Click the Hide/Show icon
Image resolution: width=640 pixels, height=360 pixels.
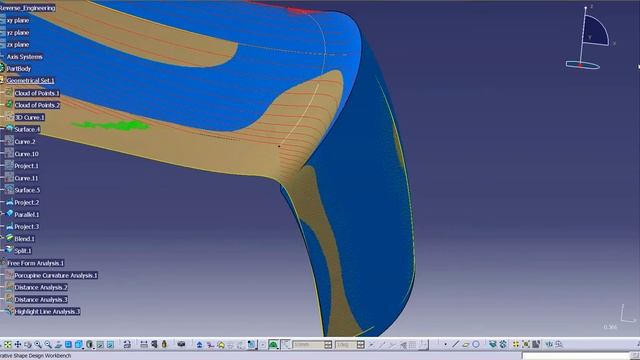click(100, 344)
